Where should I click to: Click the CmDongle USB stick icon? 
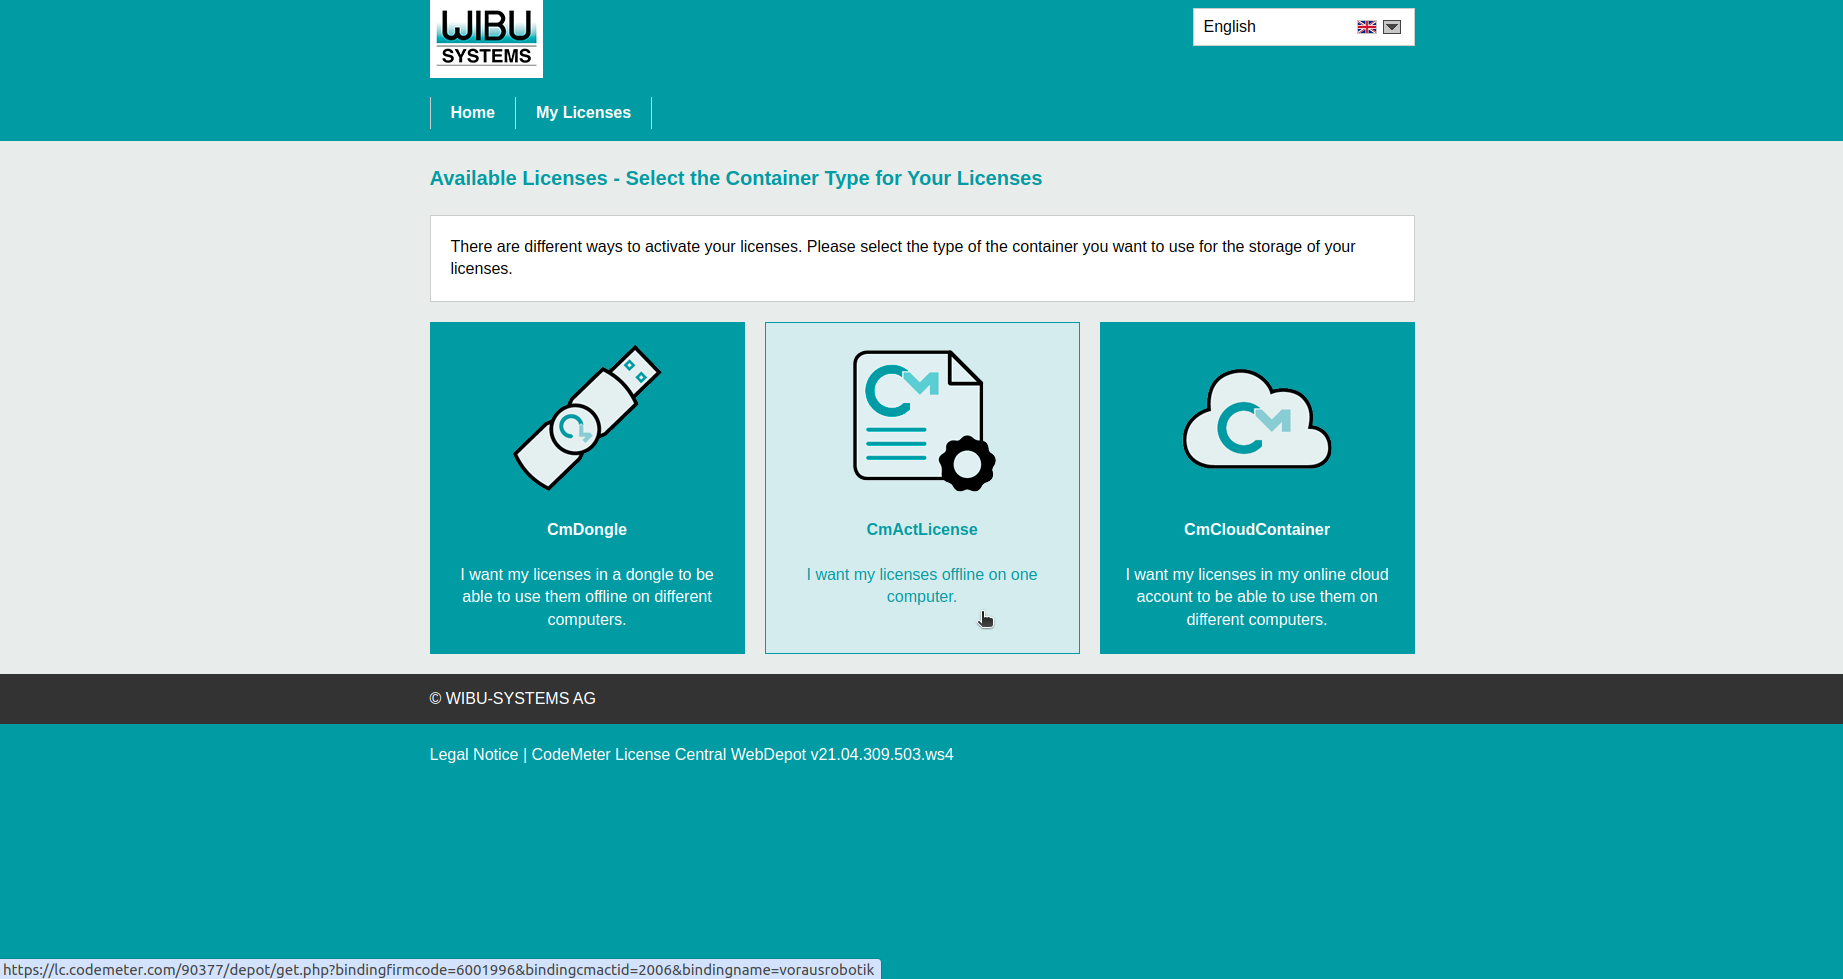click(587, 418)
